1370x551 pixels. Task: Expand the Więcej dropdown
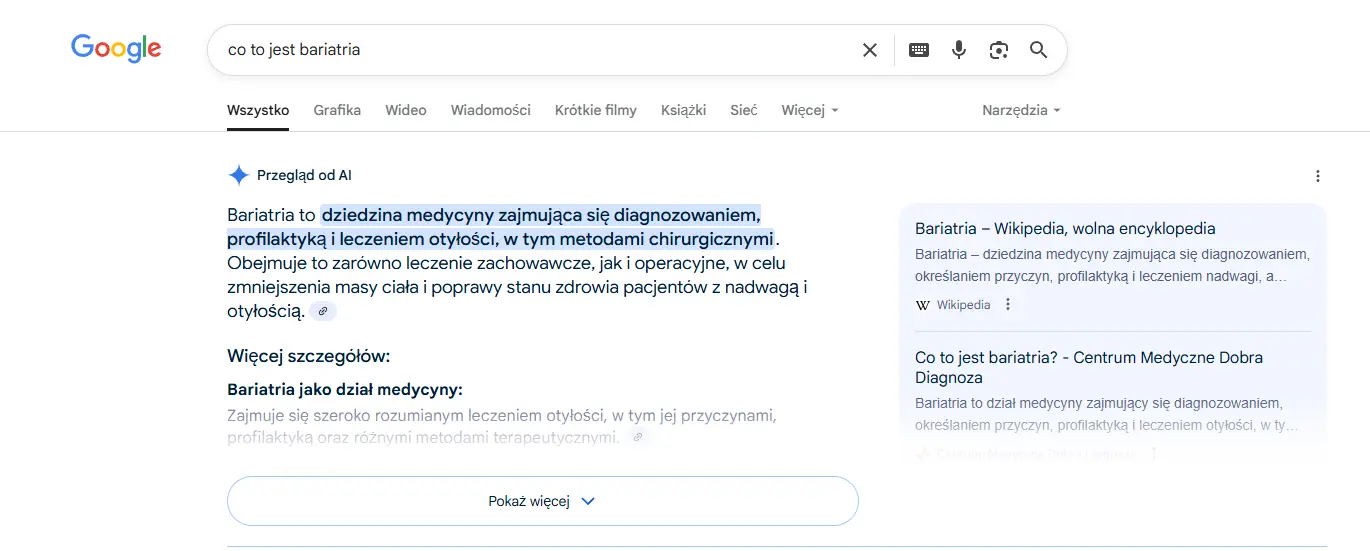(810, 110)
